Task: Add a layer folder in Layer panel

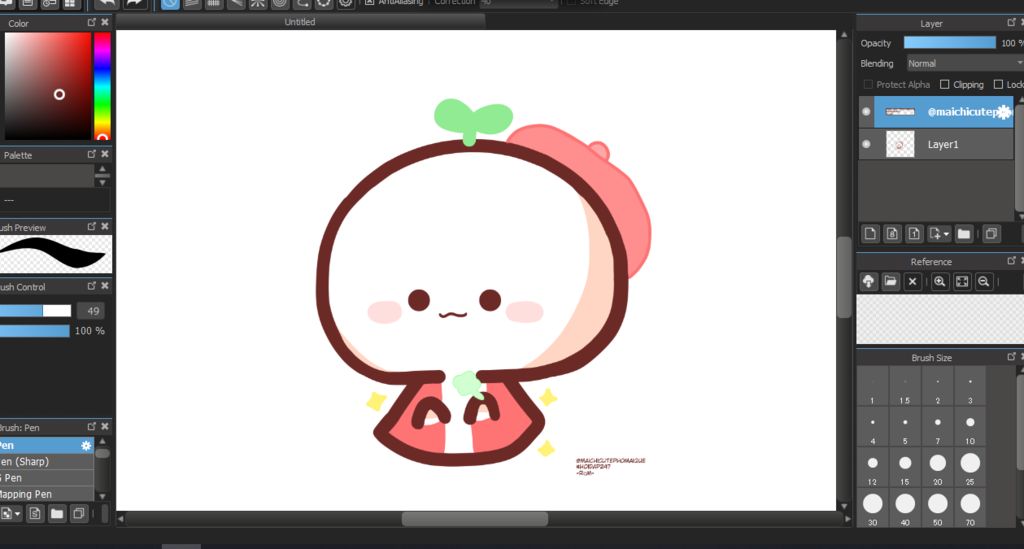Action: tap(964, 234)
